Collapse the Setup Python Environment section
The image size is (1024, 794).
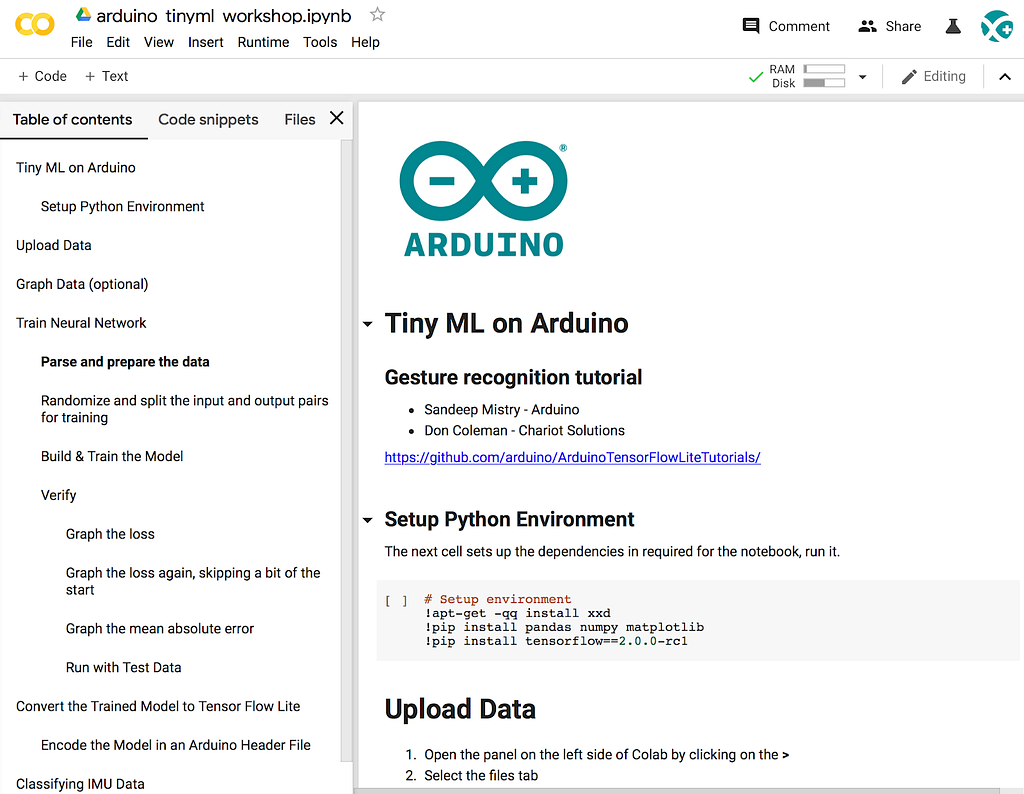click(x=368, y=520)
